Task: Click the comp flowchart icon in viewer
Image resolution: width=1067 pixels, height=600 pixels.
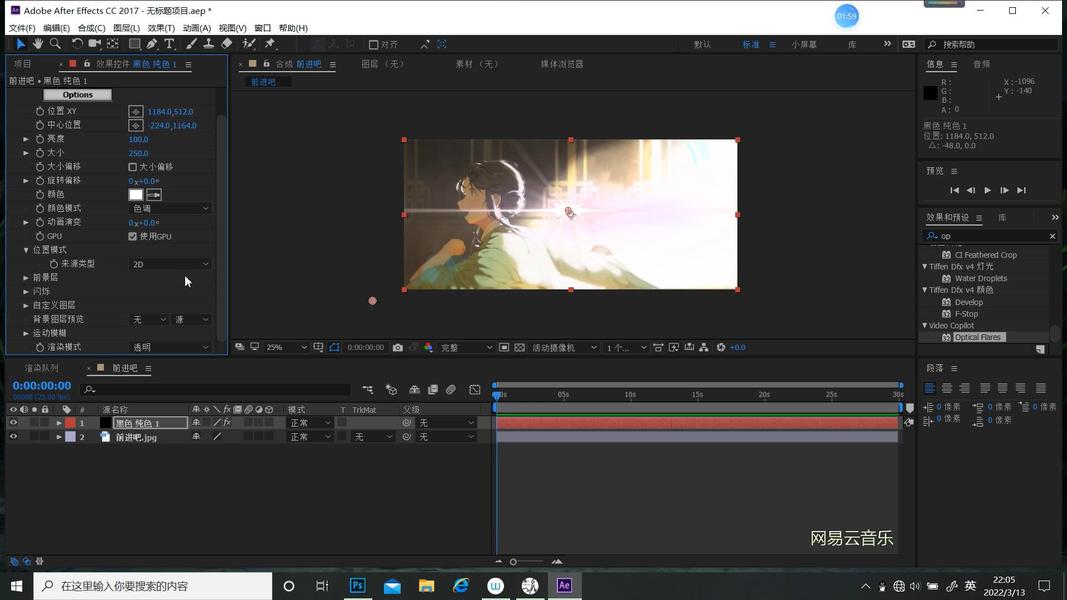Action: tap(704, 348)
